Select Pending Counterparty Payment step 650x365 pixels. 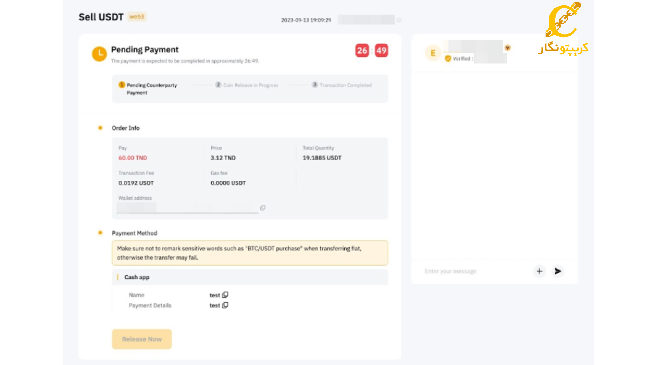point(148,89)
